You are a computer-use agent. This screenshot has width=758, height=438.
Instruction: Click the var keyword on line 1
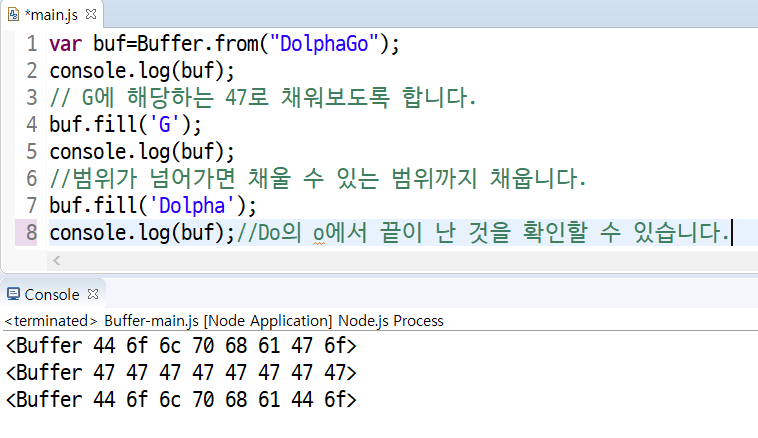pos(66,44)
